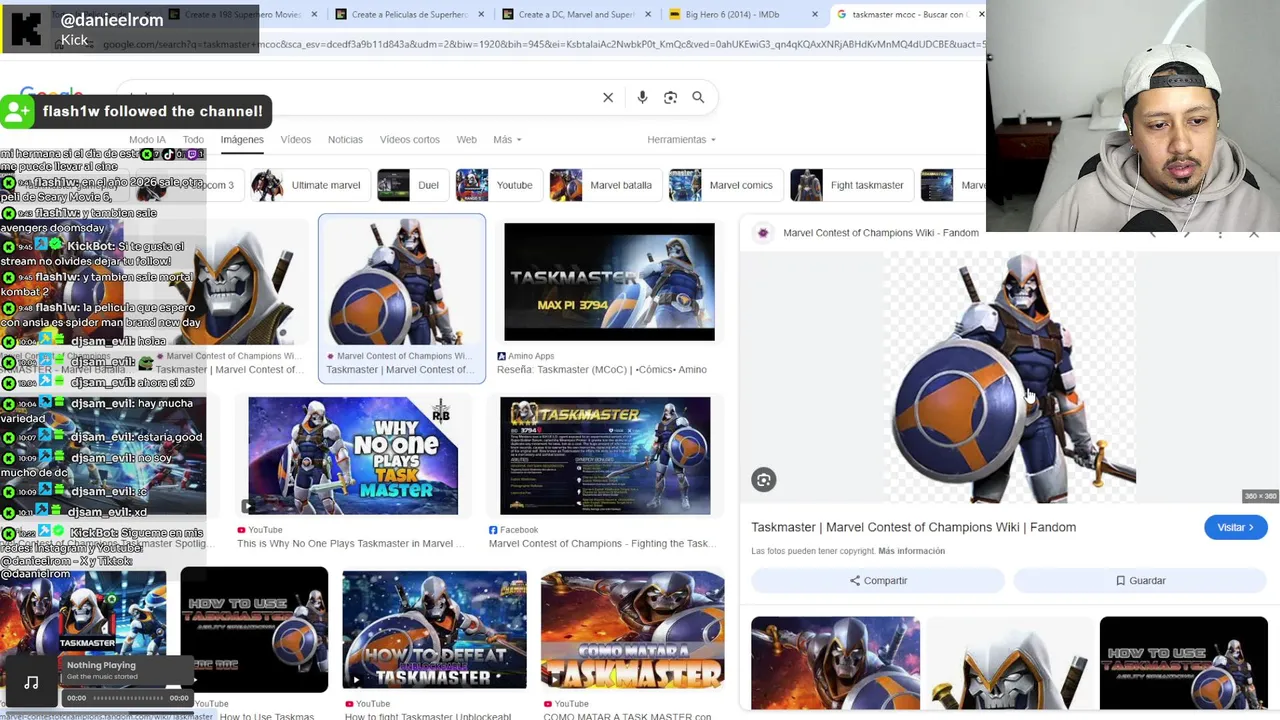Switch to the Modo IA tab
1280x720 pixels.
(147, 139)
